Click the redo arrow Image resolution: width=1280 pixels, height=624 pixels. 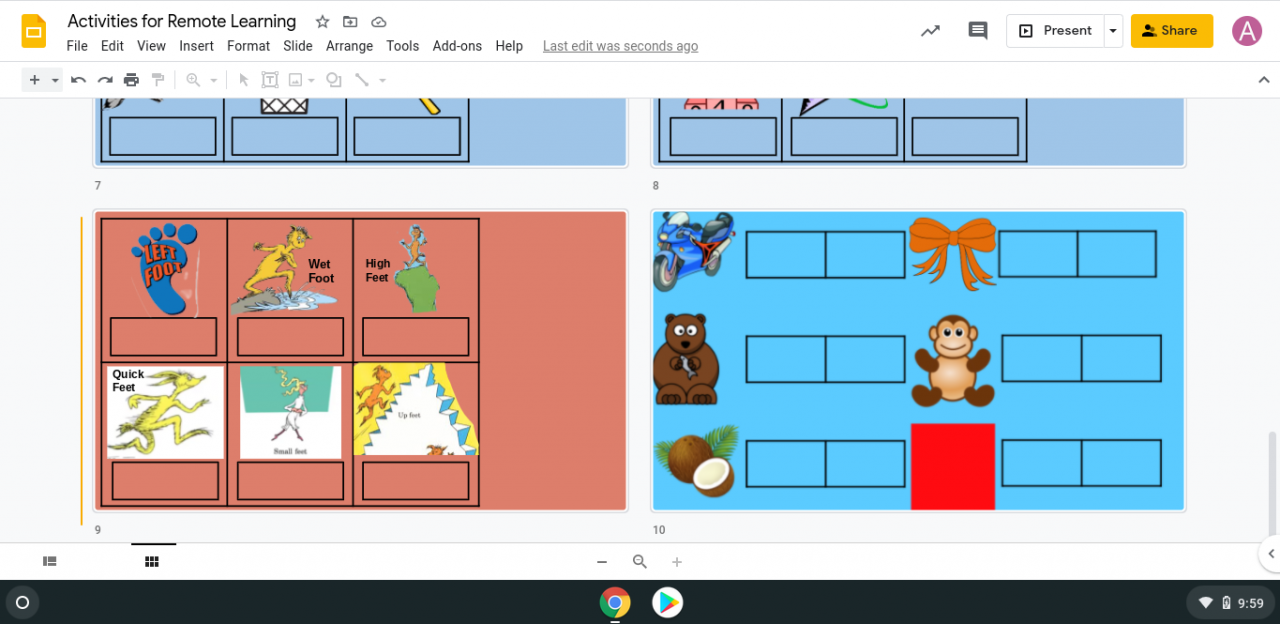coord(104,80)
